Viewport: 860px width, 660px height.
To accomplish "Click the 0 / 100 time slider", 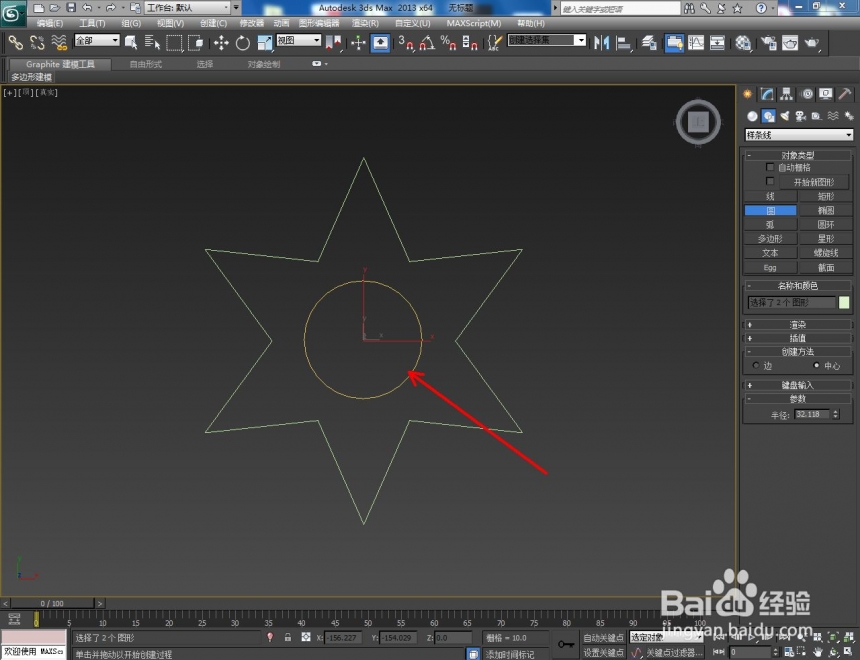I will click(52, 603).
